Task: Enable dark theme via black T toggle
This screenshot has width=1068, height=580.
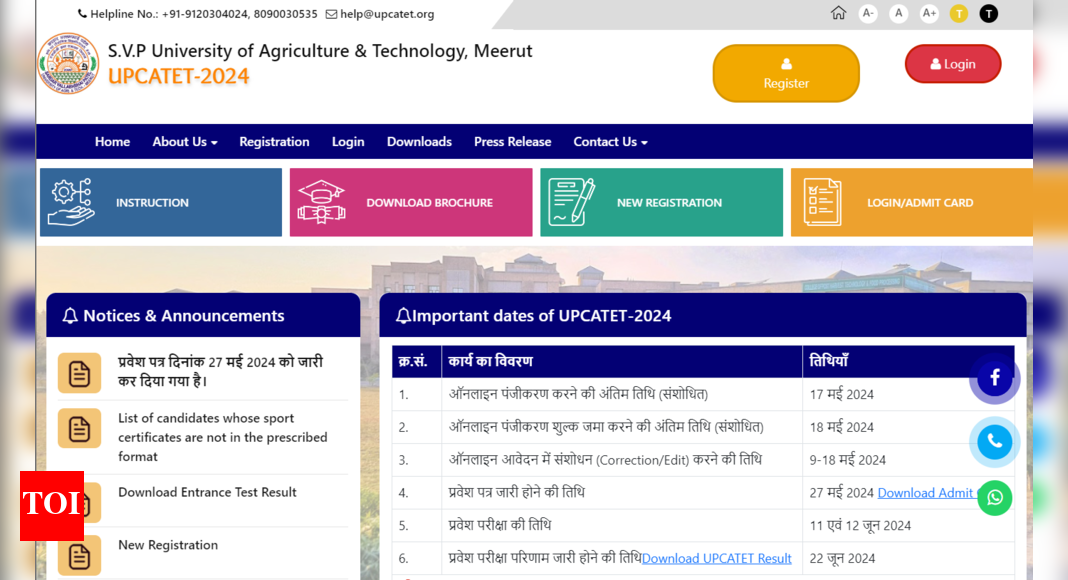Action: (x=988, y=13)
